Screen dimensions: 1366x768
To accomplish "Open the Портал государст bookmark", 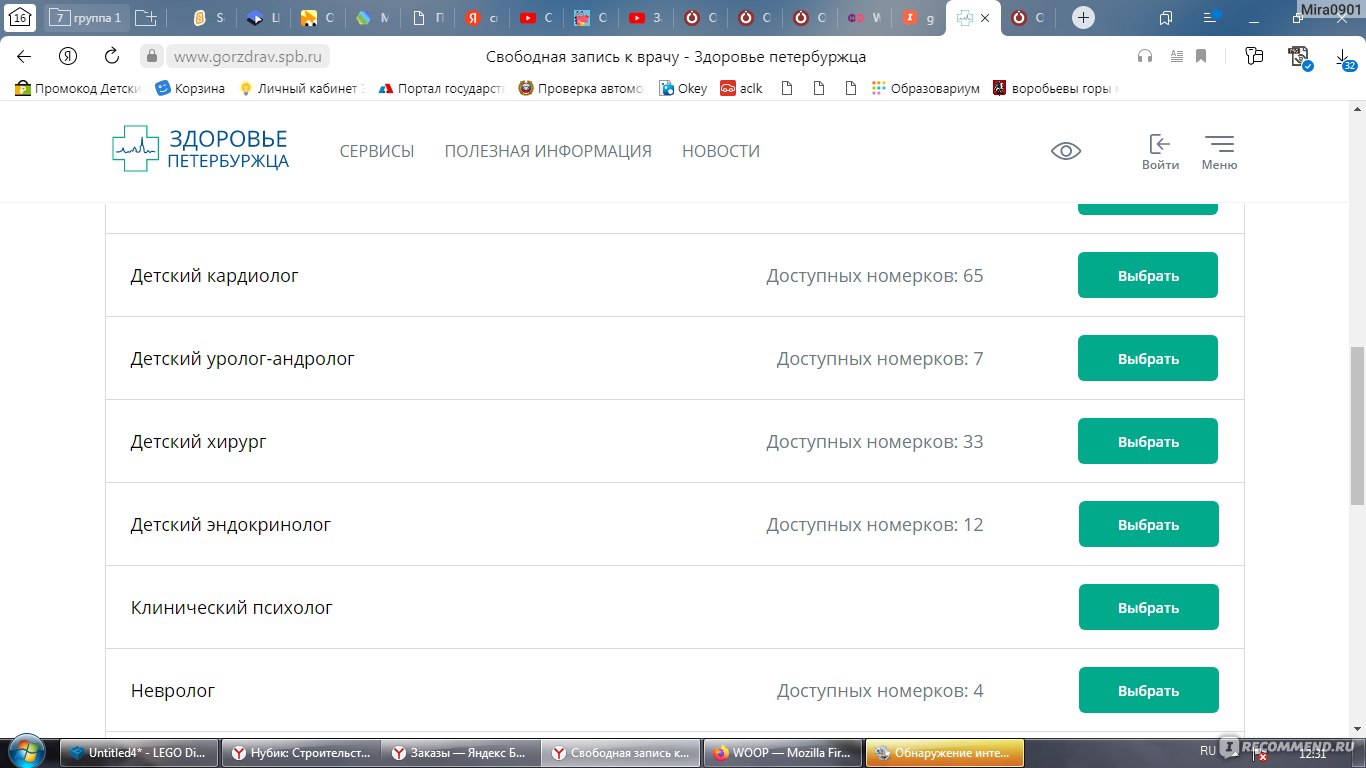I will (x=441, y=88).
